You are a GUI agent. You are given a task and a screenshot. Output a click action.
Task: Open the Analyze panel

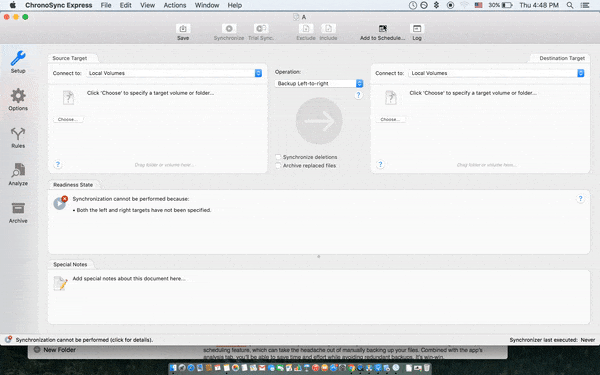(18, 174)
